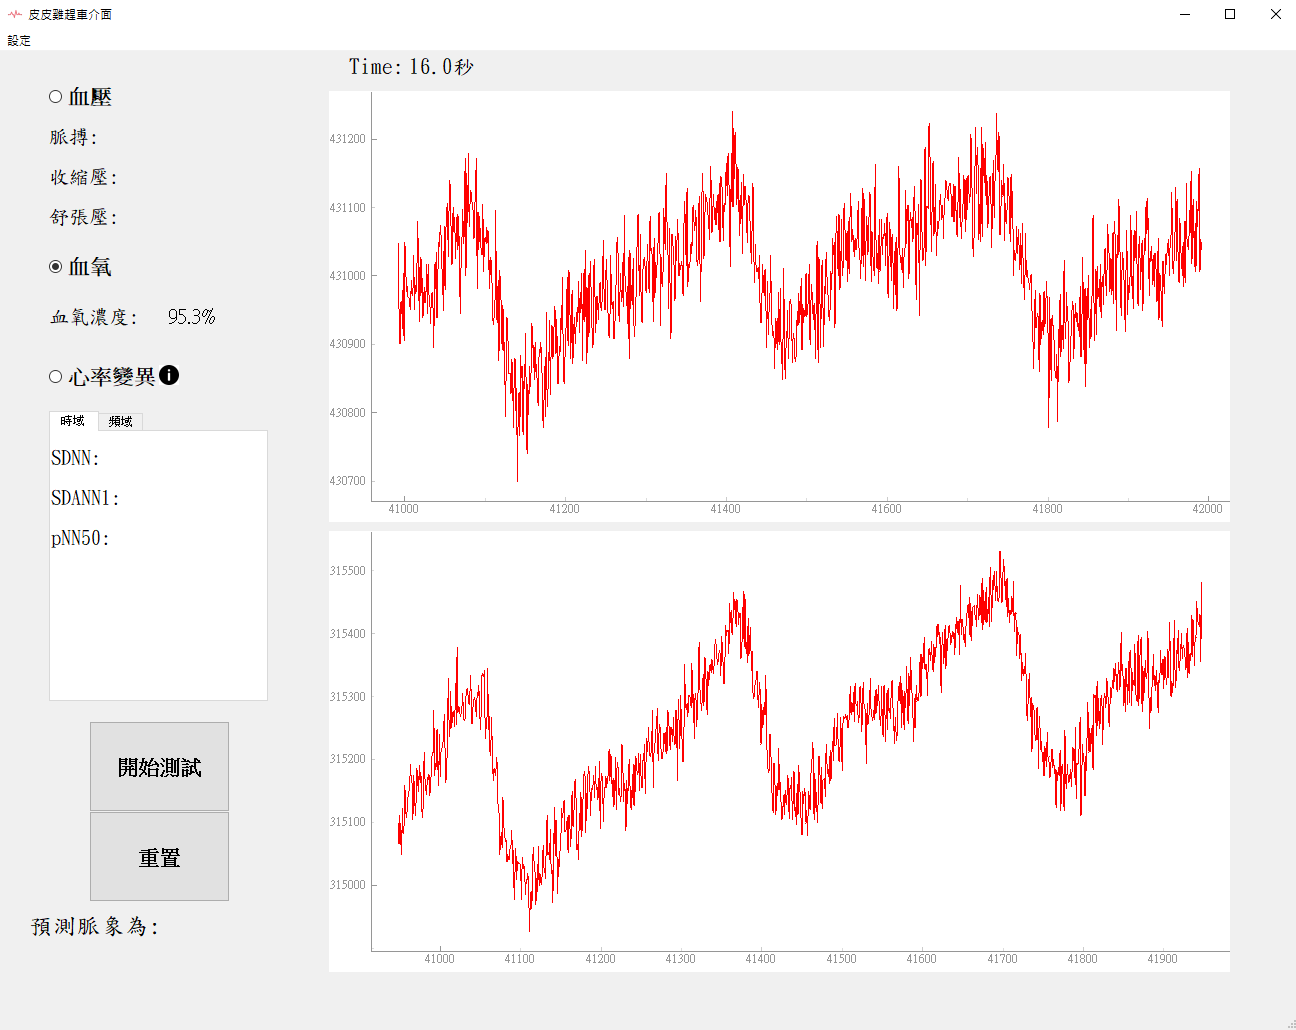1296x1030 pixels.
Task: Minimize the application window
Action: coord(1185,14)
